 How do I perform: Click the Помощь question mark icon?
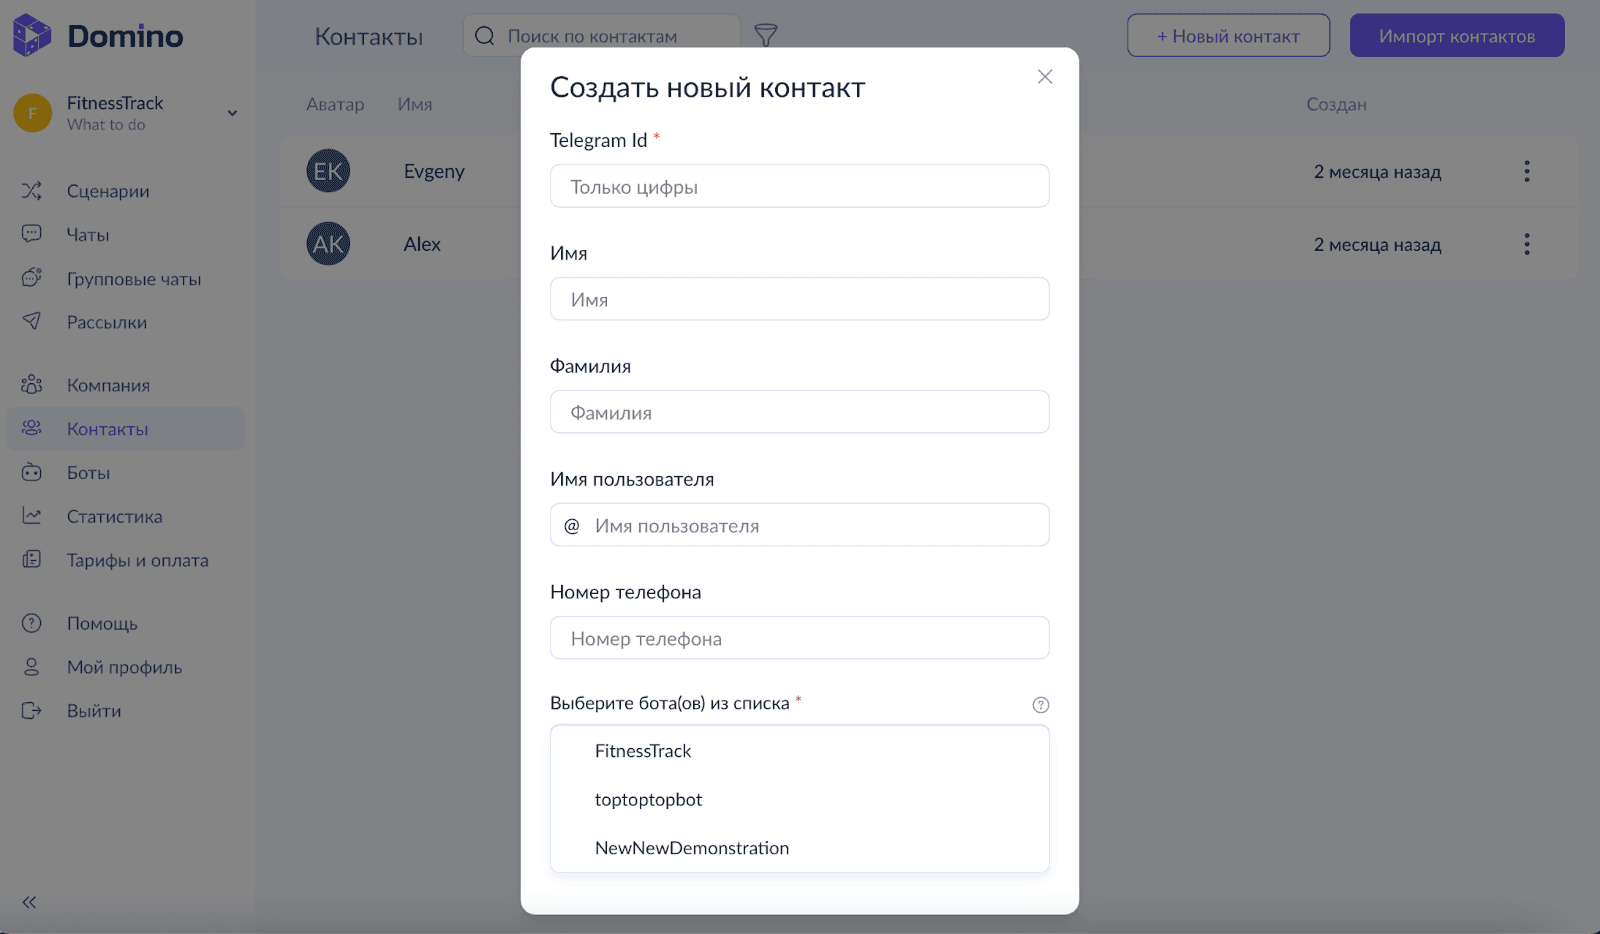click(32, 623)
